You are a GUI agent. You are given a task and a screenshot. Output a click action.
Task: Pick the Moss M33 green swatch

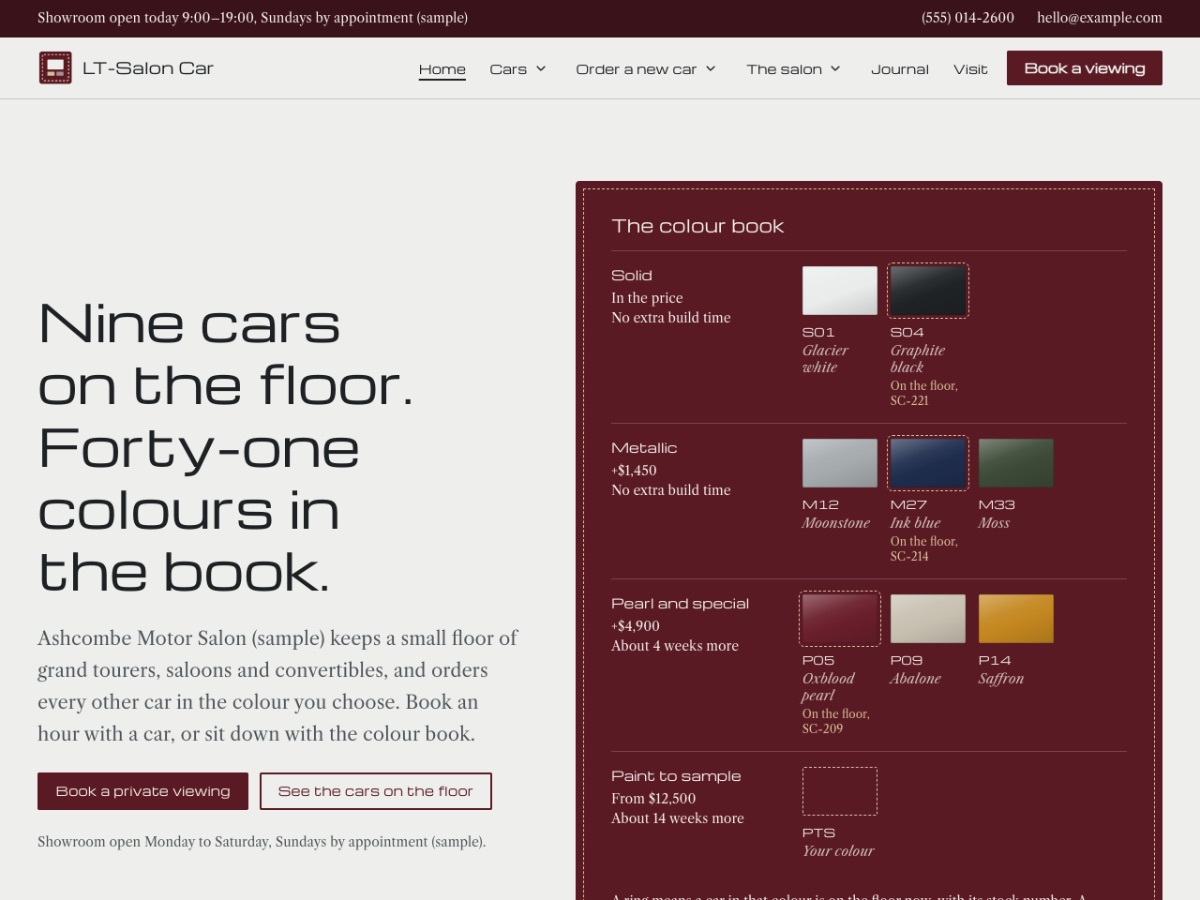tap(1016, 463)
